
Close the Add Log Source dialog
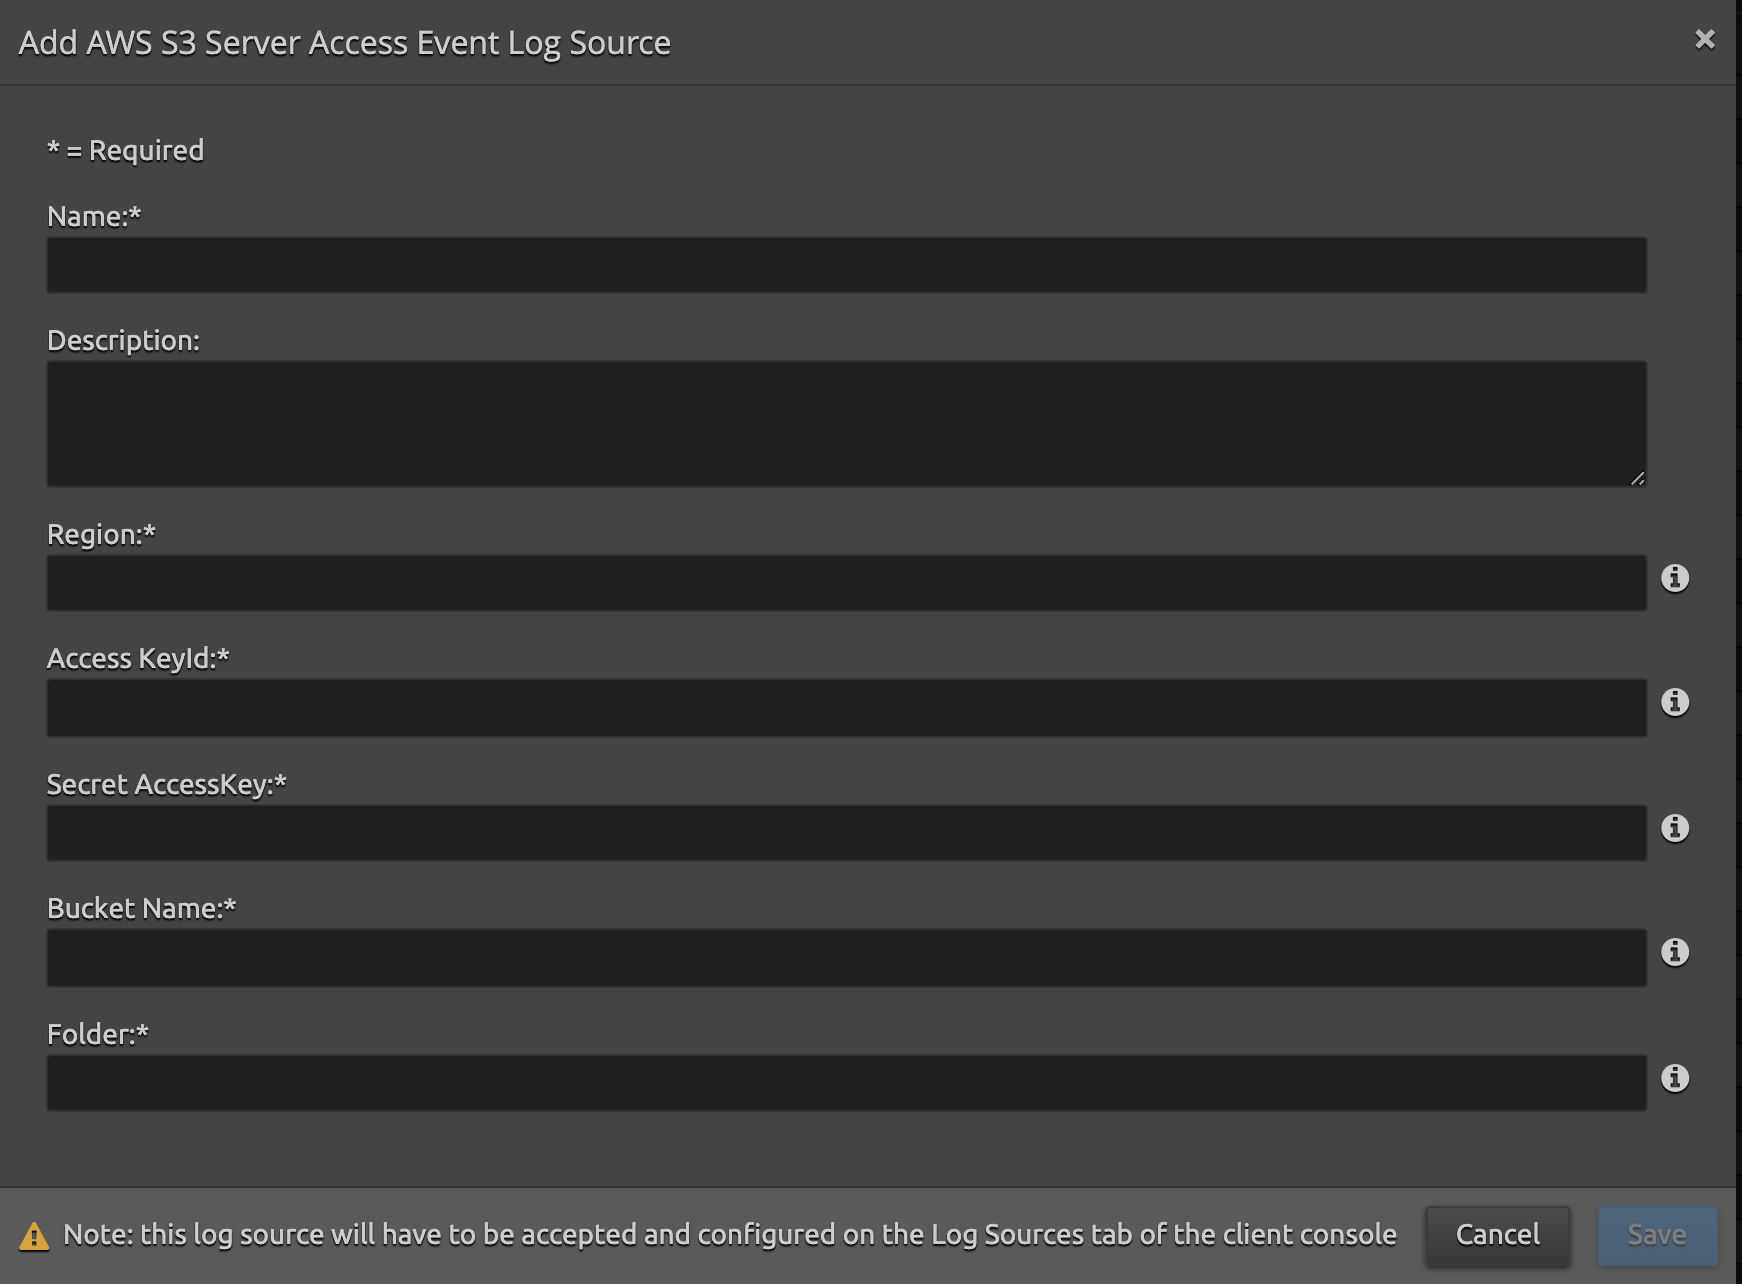point(1705,39)
